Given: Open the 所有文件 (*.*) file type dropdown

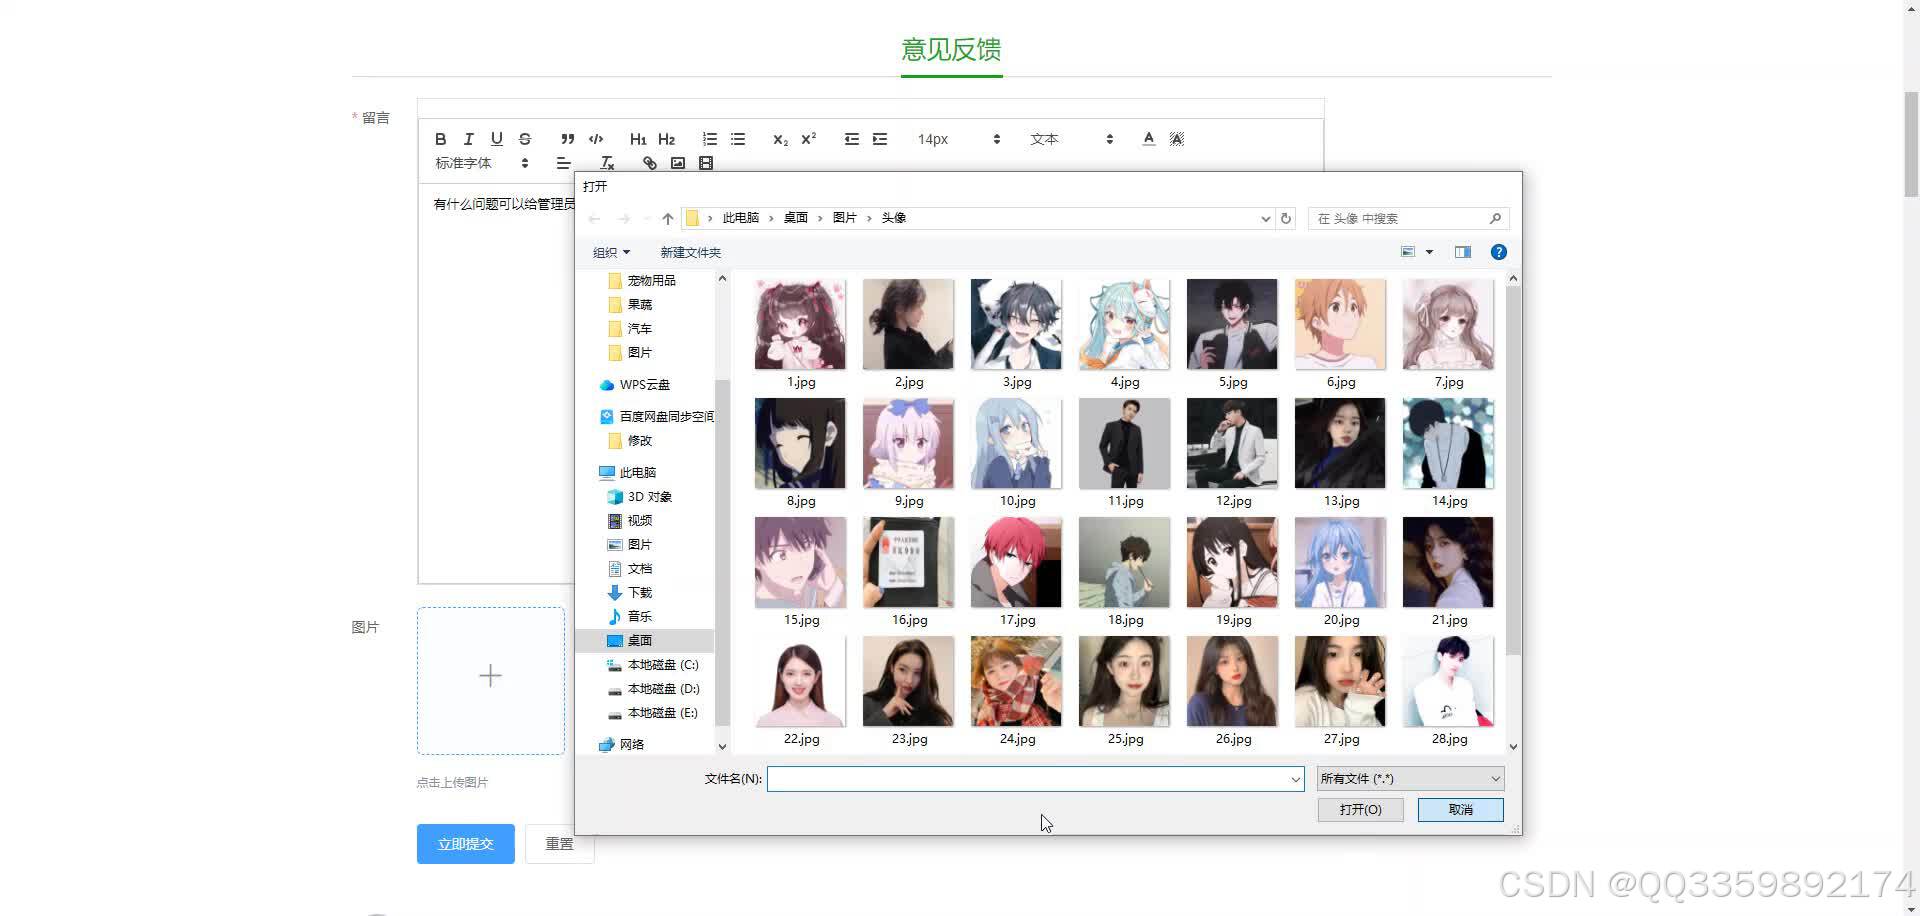Looking at the screenshot, I should pyautogui.click(x=1410, y=779).
